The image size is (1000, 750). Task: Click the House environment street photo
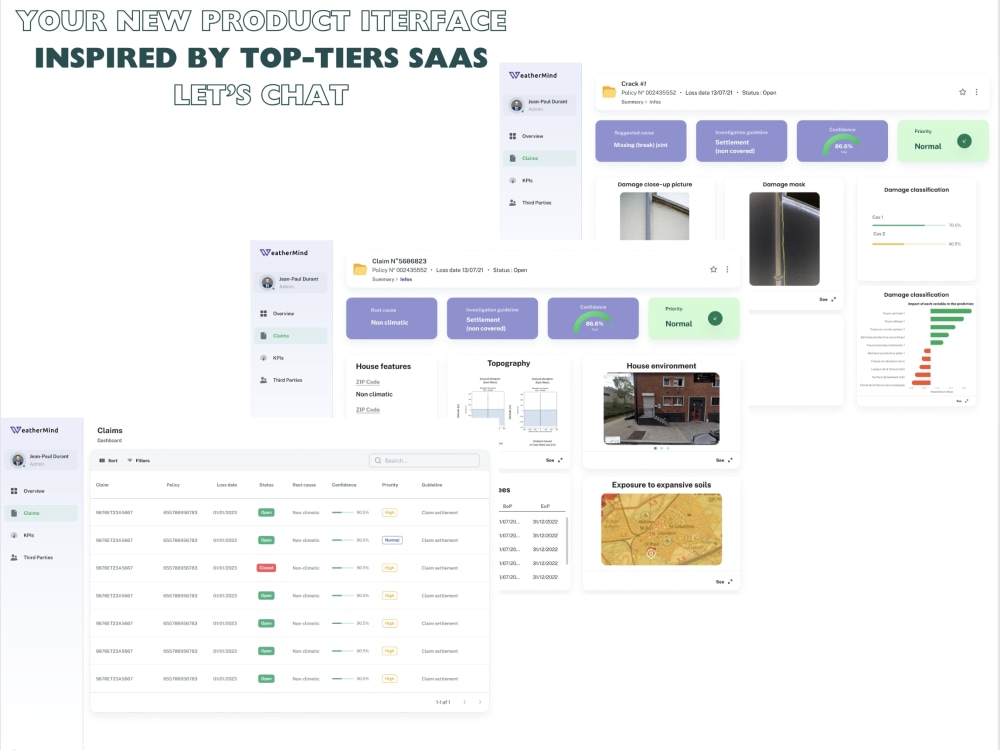click(x=661, y=409)
